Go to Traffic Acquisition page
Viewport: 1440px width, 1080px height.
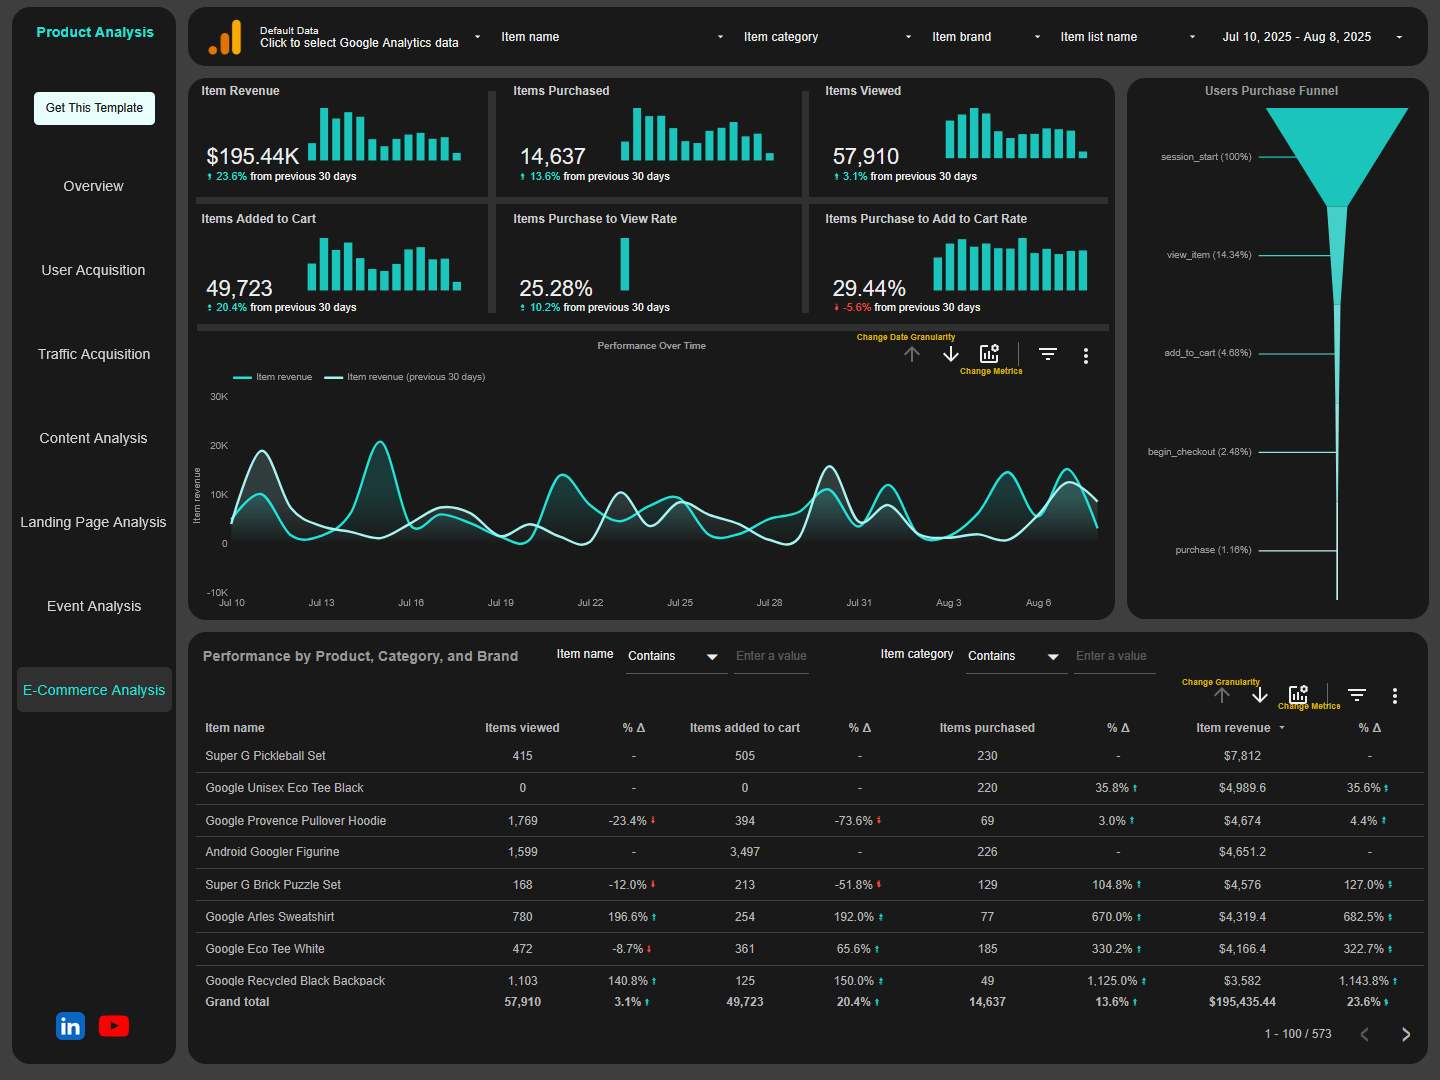(x=94, y=354)
